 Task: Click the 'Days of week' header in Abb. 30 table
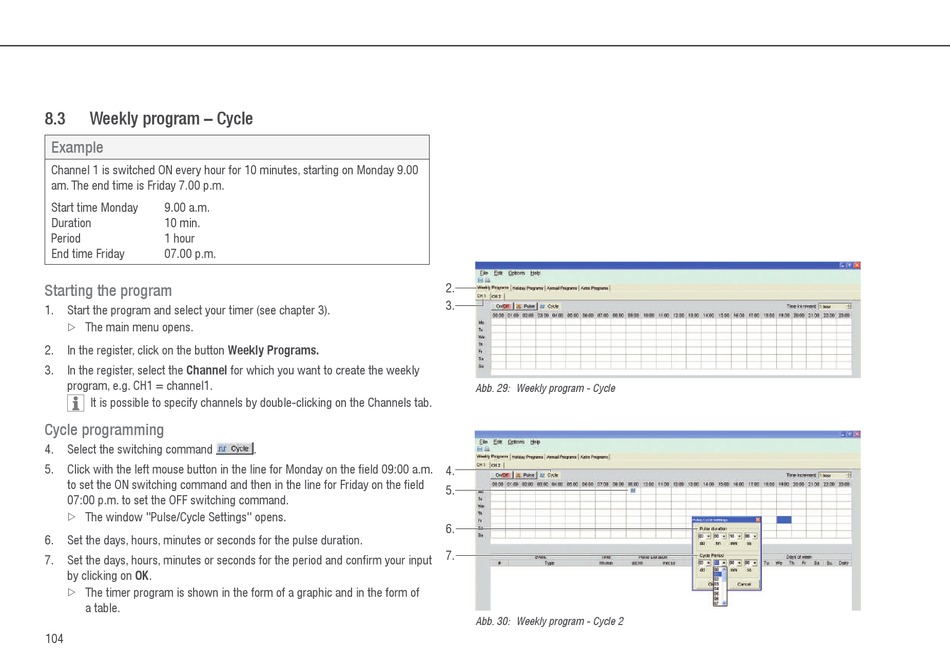(x=799, y=557)
